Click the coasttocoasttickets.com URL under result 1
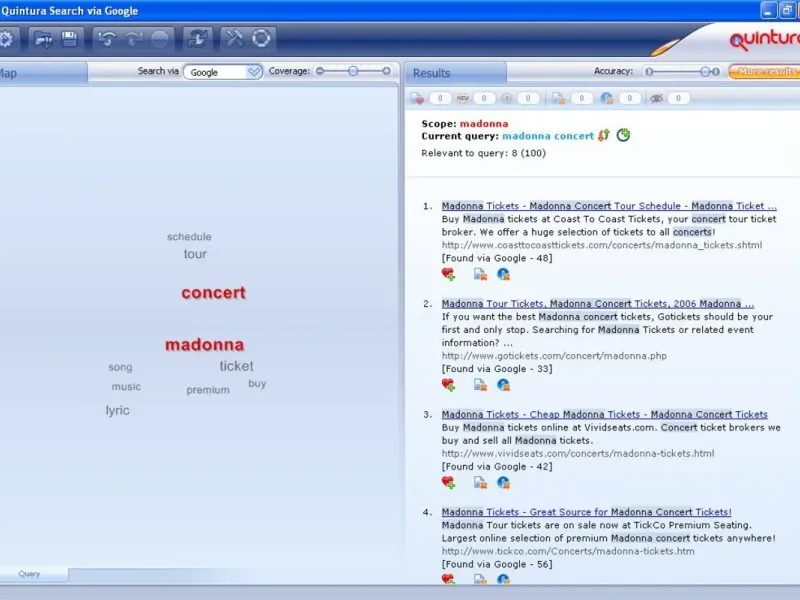 click(602, 245)
